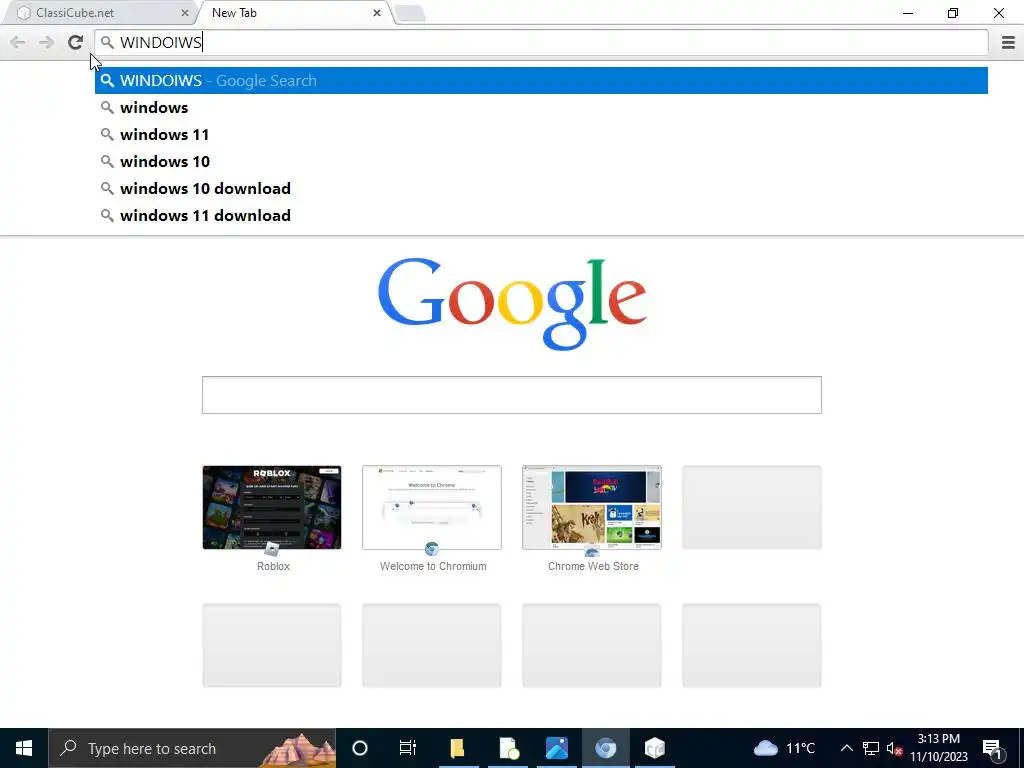Click the muted volume icon
This screenshot has height=768, width=1024.
(x=894, y=748)
